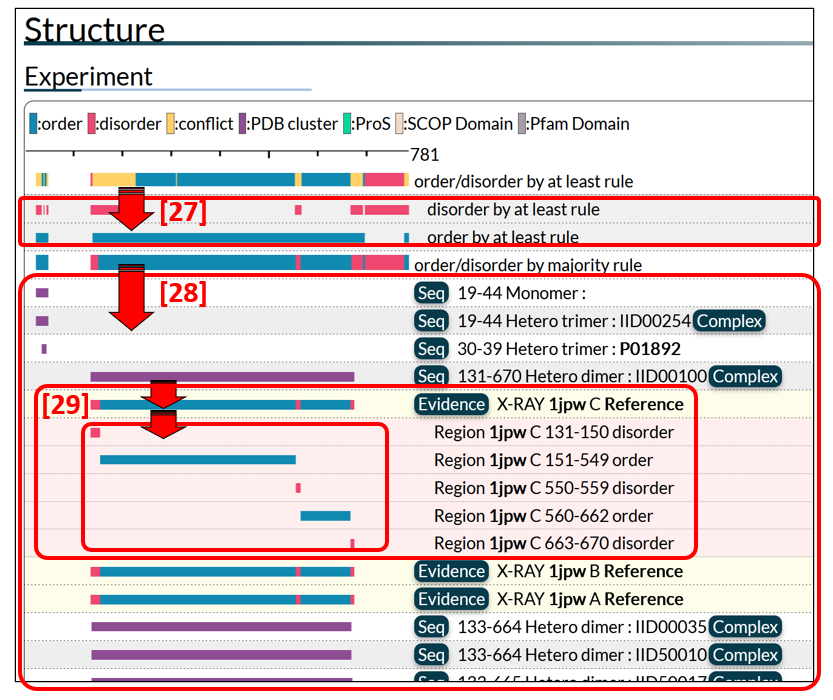Open the Complex badge for IID00035
Screen dimensions: 833x700
tap(745, 627)
